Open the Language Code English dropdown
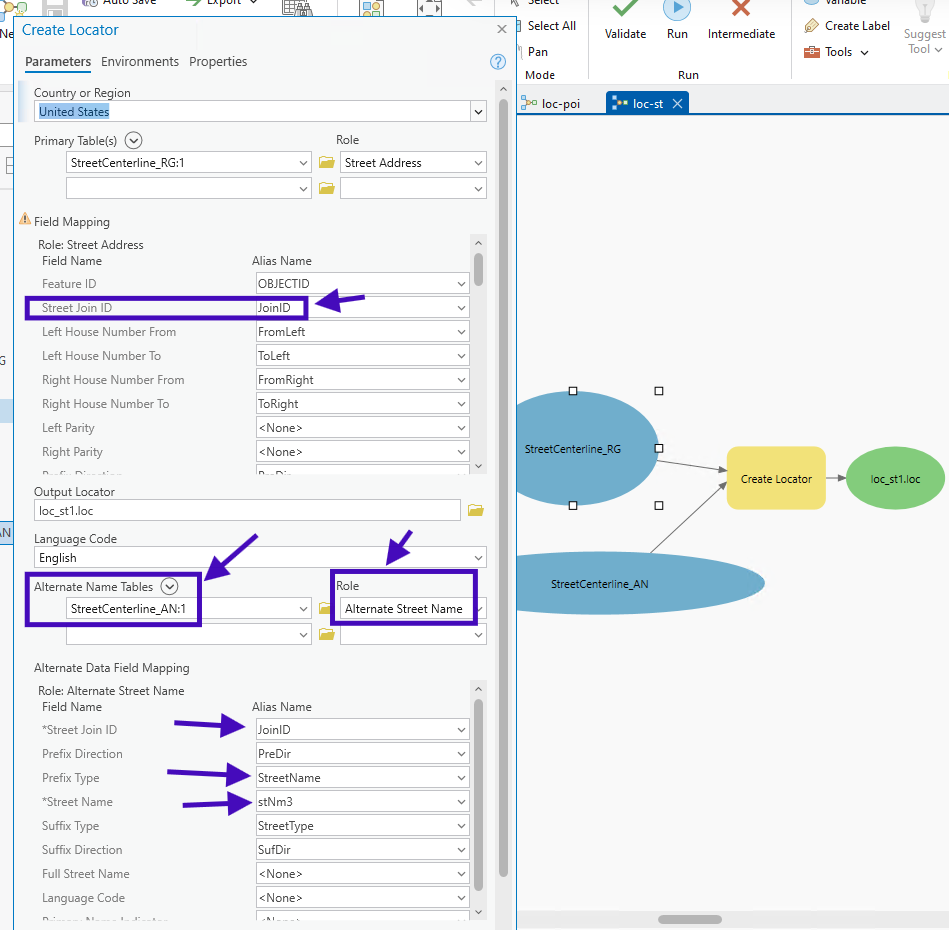This screenshot has width=949, height=930. 478,558
